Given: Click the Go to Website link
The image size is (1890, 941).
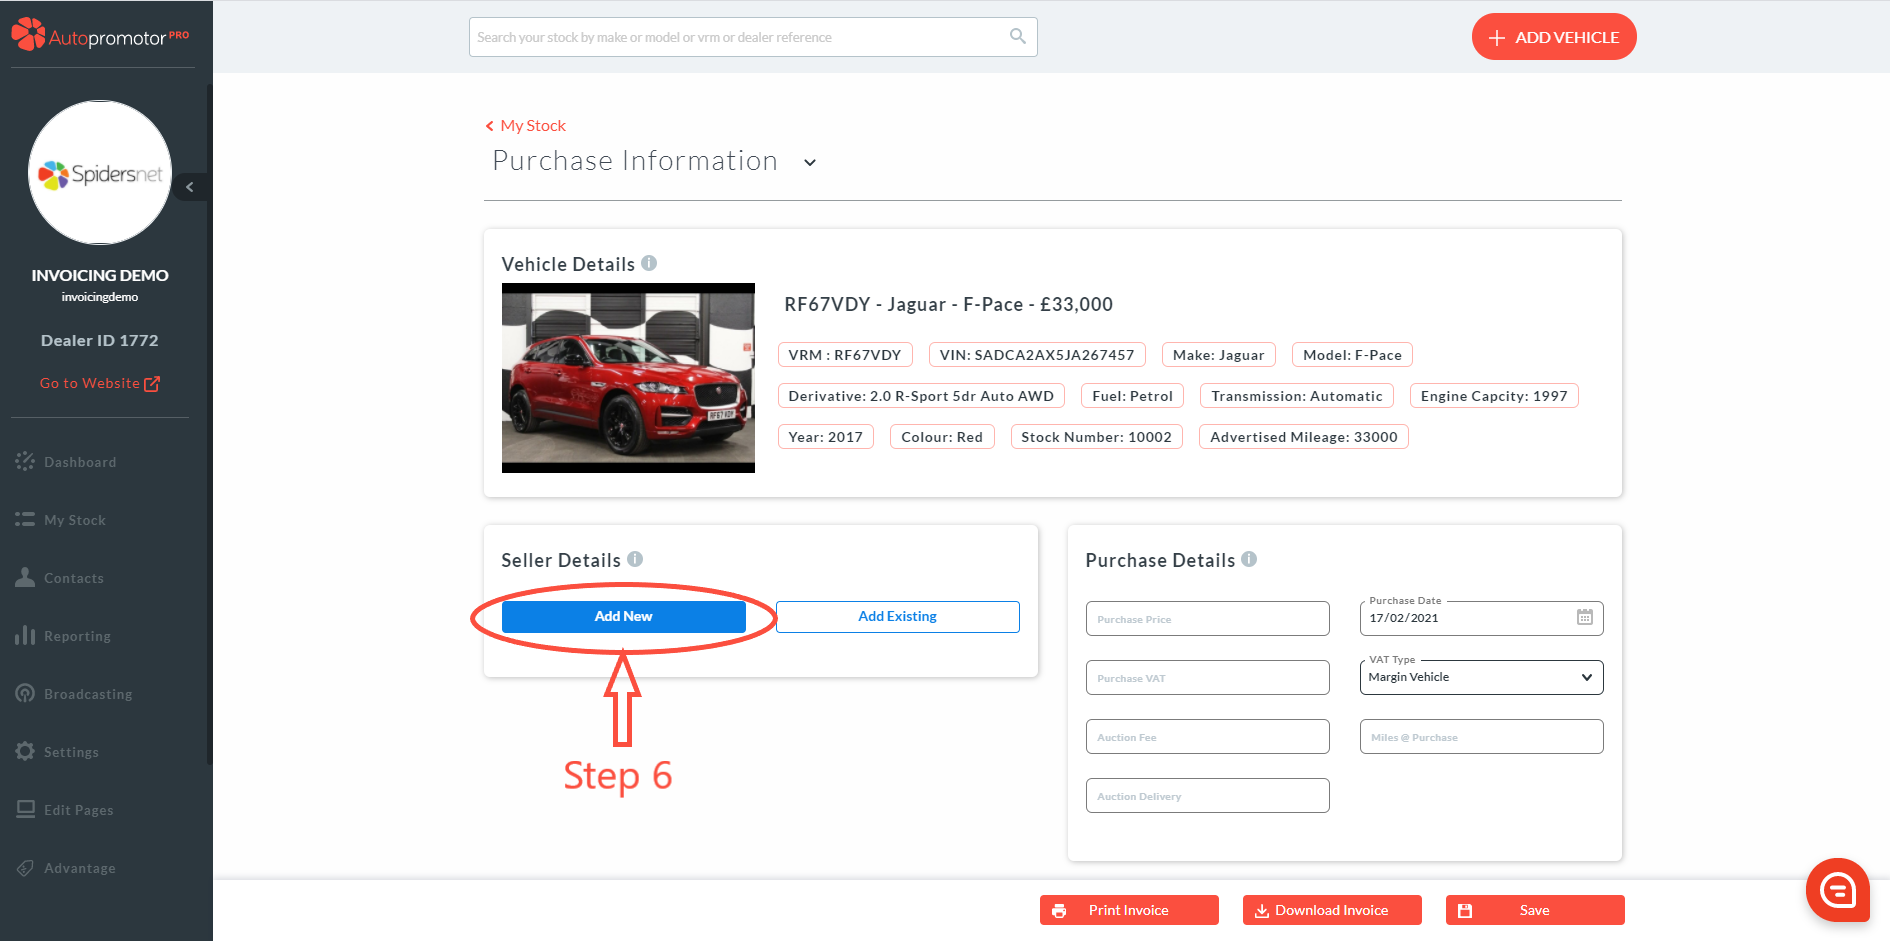Looking at the screenshot, I should [x=99, y=383].
